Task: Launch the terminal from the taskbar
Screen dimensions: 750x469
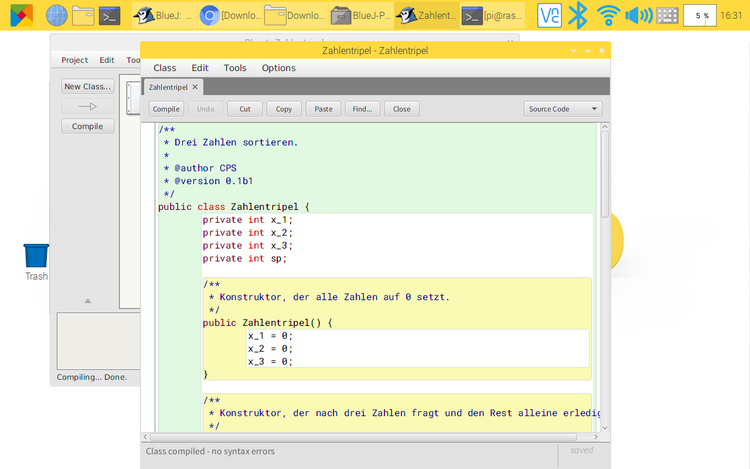Action: (112, 15)
